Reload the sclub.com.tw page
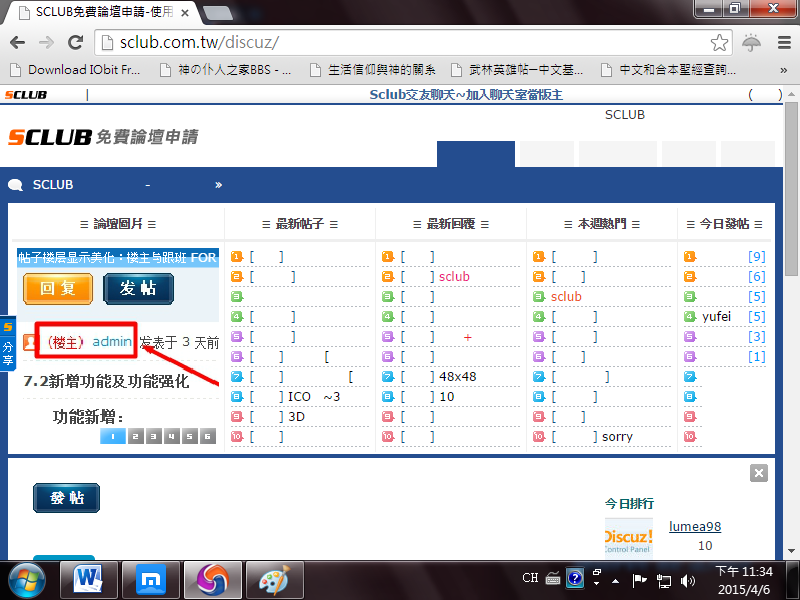 76,42
